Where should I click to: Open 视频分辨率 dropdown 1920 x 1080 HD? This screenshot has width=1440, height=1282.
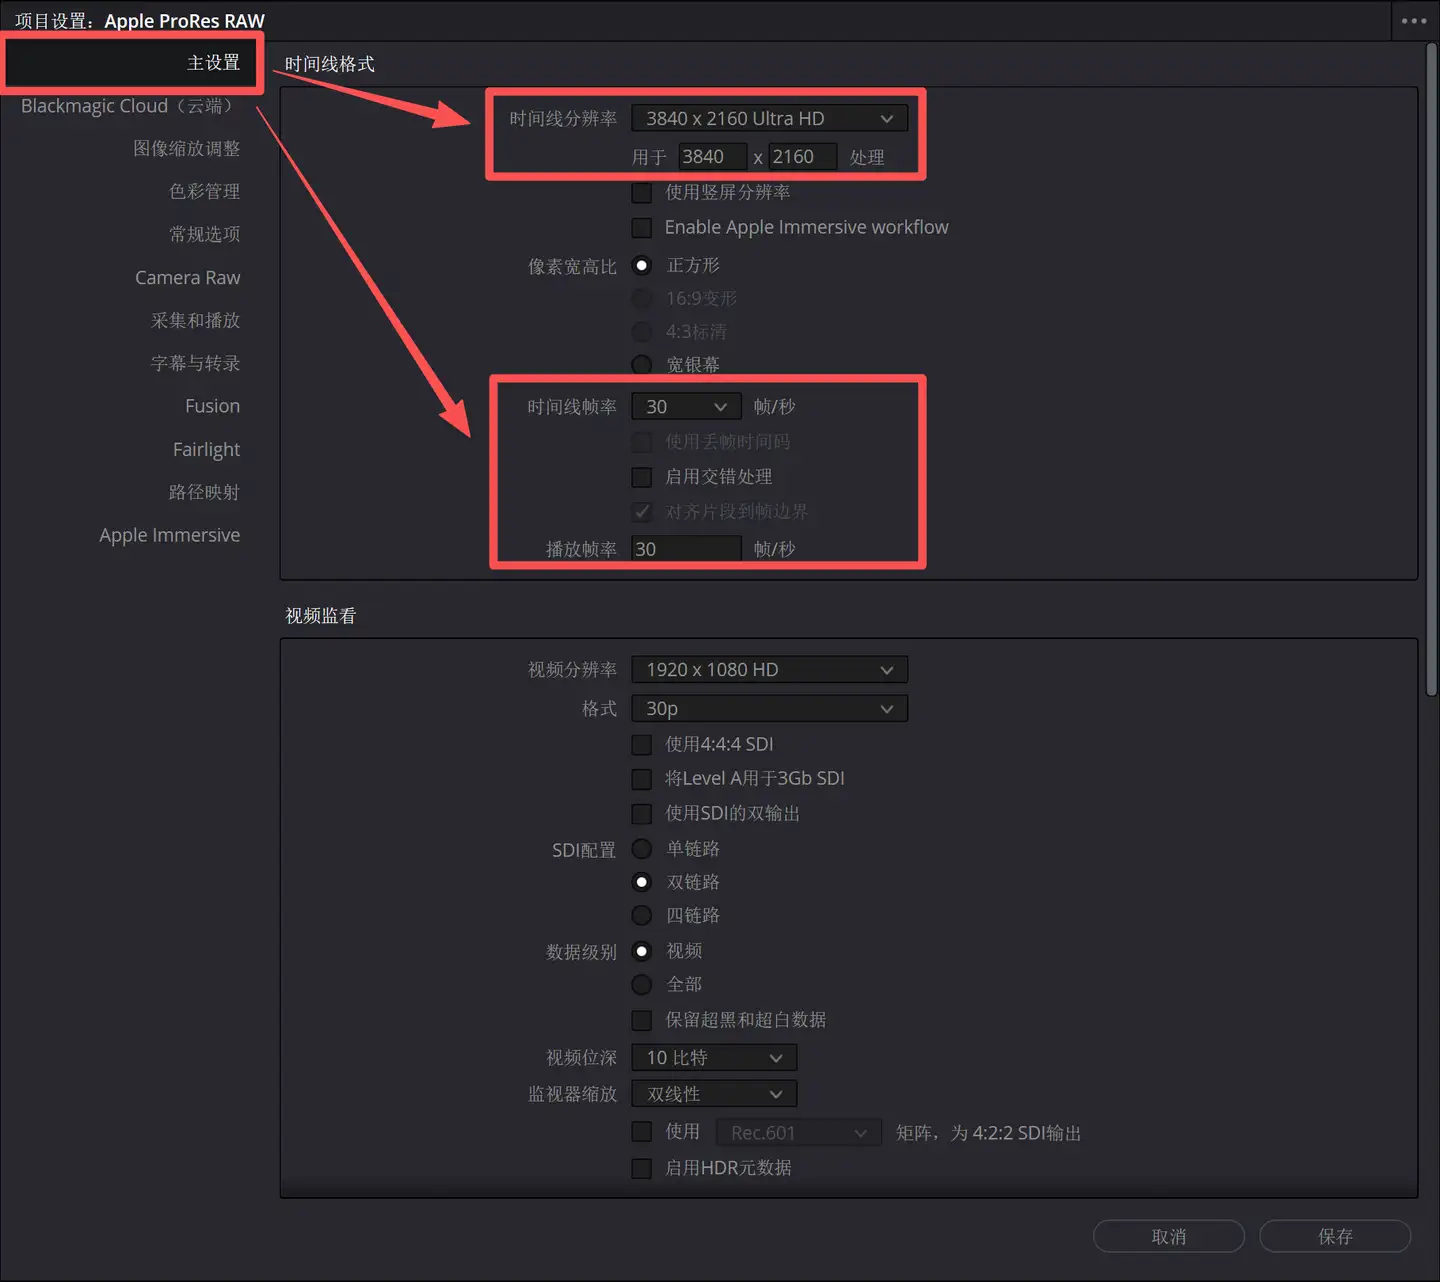coord(769,670)
